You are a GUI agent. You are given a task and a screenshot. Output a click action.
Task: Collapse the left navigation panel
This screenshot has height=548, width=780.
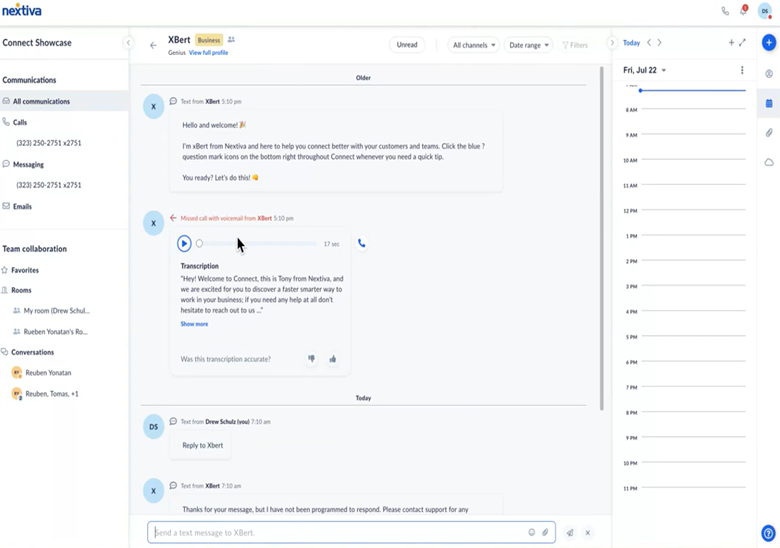point(128,43)
